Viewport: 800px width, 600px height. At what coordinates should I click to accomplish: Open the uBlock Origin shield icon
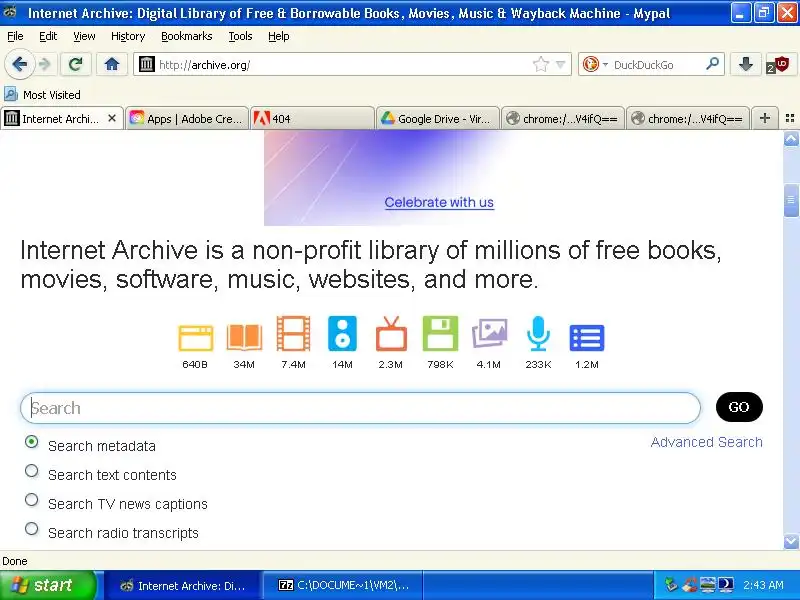779,65
